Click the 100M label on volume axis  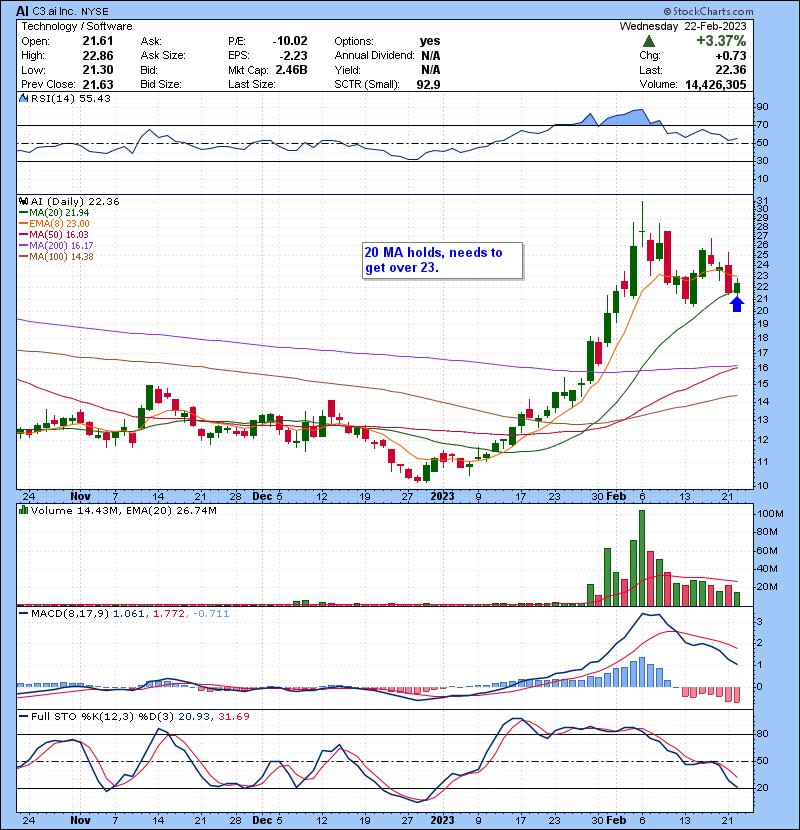(x=770, y=513)
